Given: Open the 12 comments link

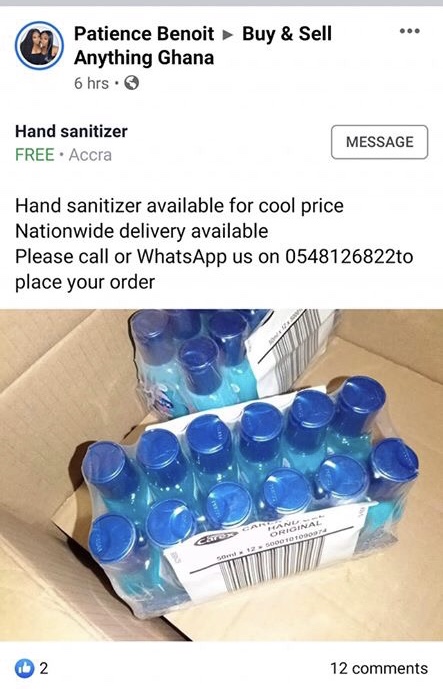Looking at the screenshot, I should (x=379, y=668).
